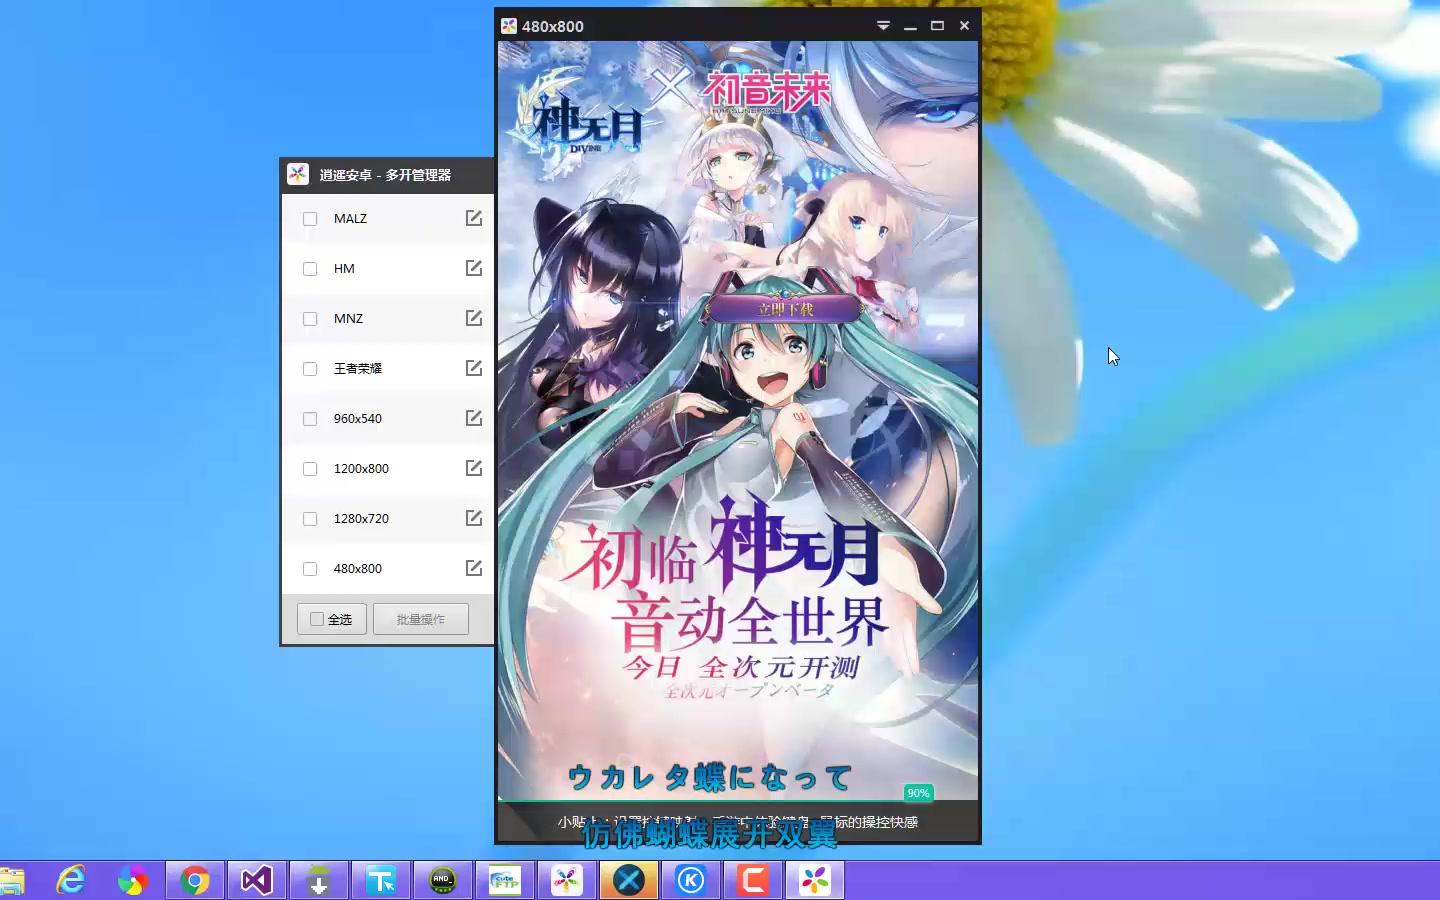Switch to the multi-instance manager taskbar button
Image resolution: width=1440 pixels, height=900 pixels.
[567, 881]
